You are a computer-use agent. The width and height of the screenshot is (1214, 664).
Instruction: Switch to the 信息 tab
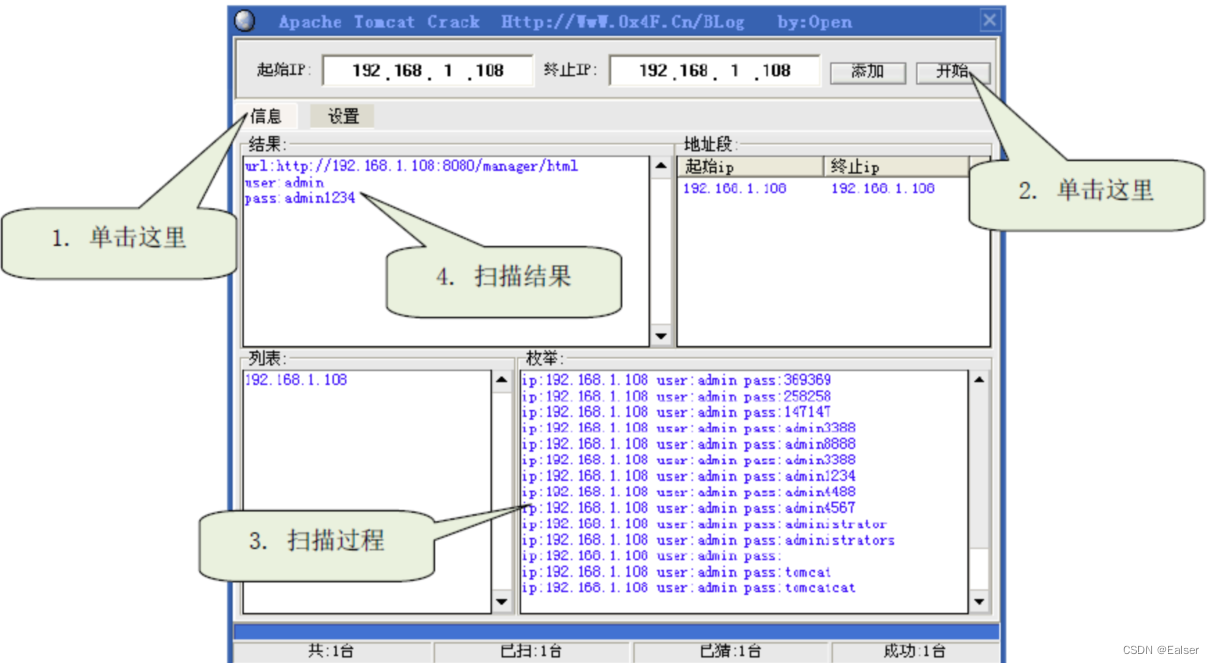[x=265, y=116]
